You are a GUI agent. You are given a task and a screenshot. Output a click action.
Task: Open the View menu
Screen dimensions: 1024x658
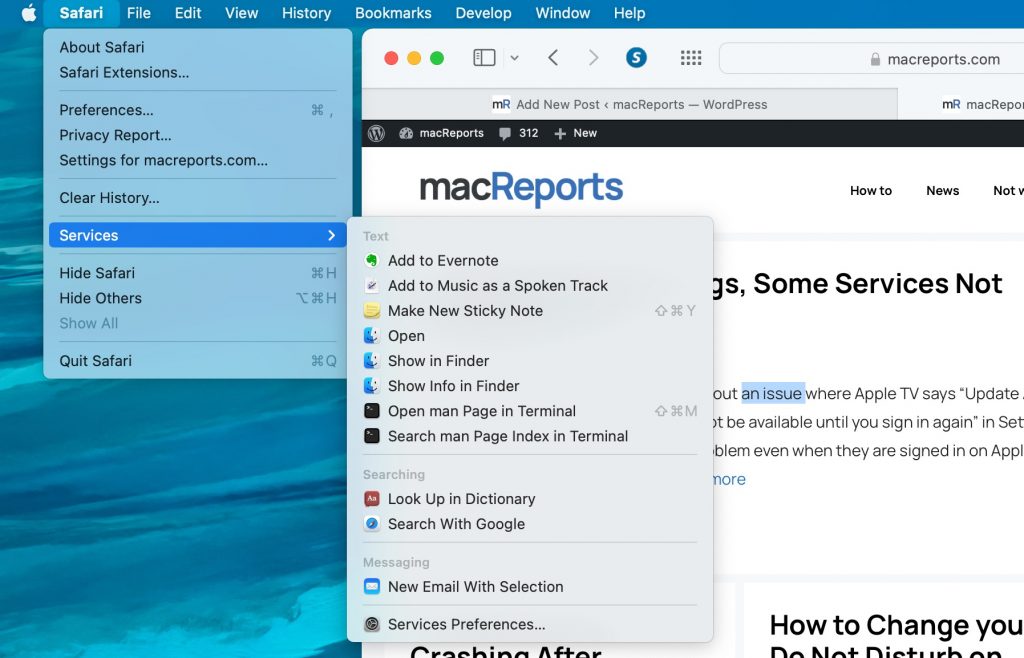[x=242, y=13]
